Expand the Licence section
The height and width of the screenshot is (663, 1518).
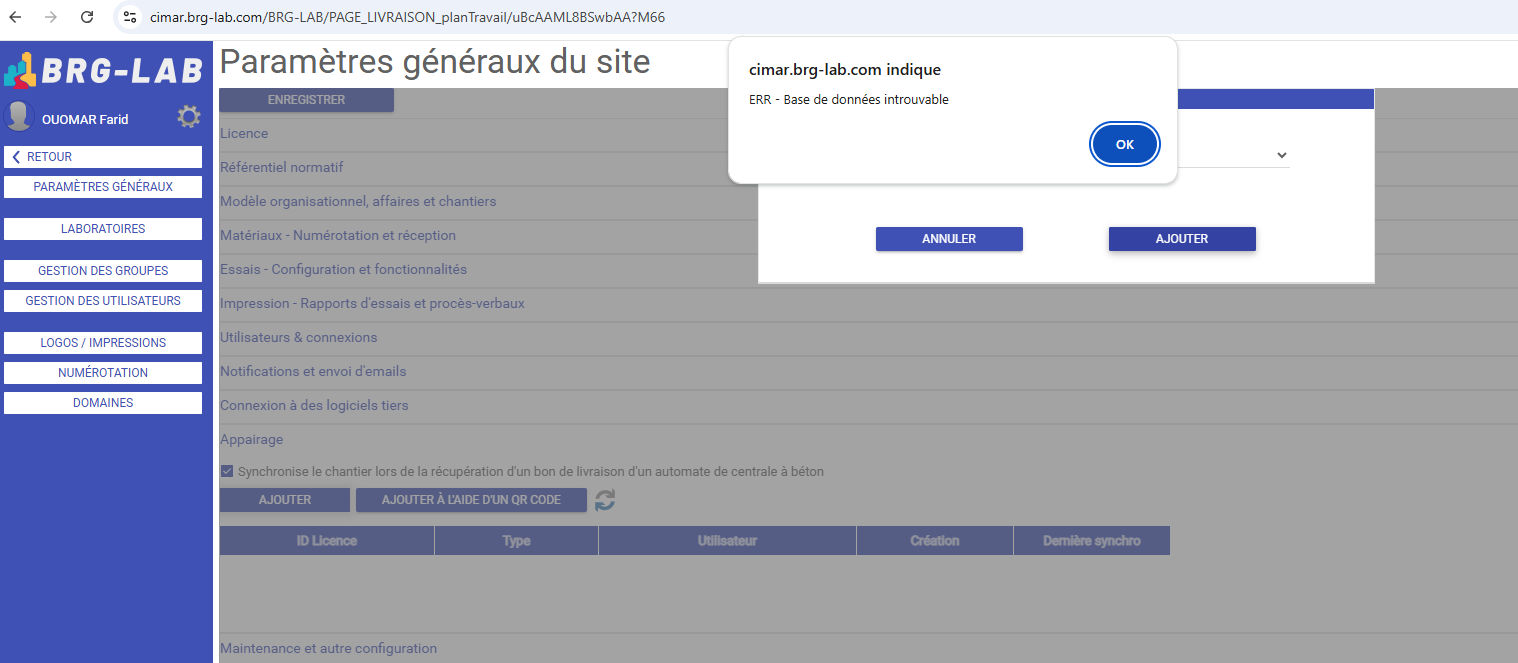[244, 133]
